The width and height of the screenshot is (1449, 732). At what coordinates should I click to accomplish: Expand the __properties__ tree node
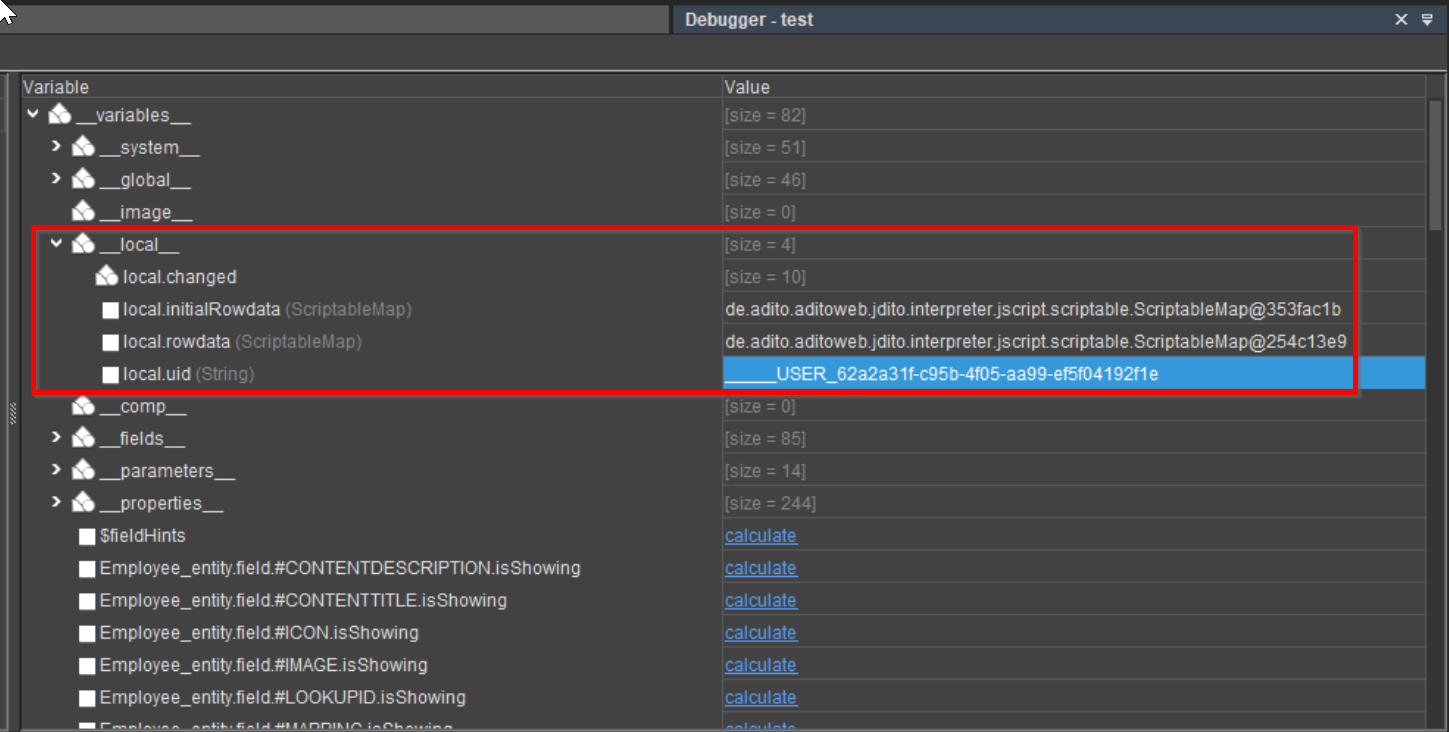coord(57,503)
